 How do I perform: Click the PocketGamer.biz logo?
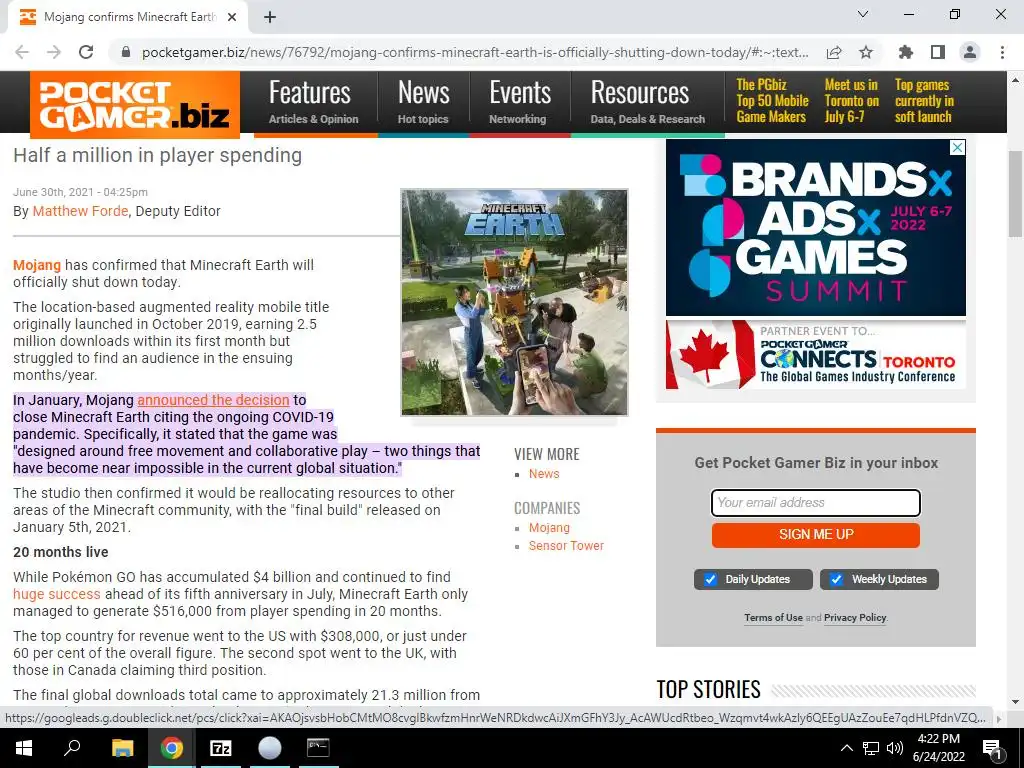[135, 105]
